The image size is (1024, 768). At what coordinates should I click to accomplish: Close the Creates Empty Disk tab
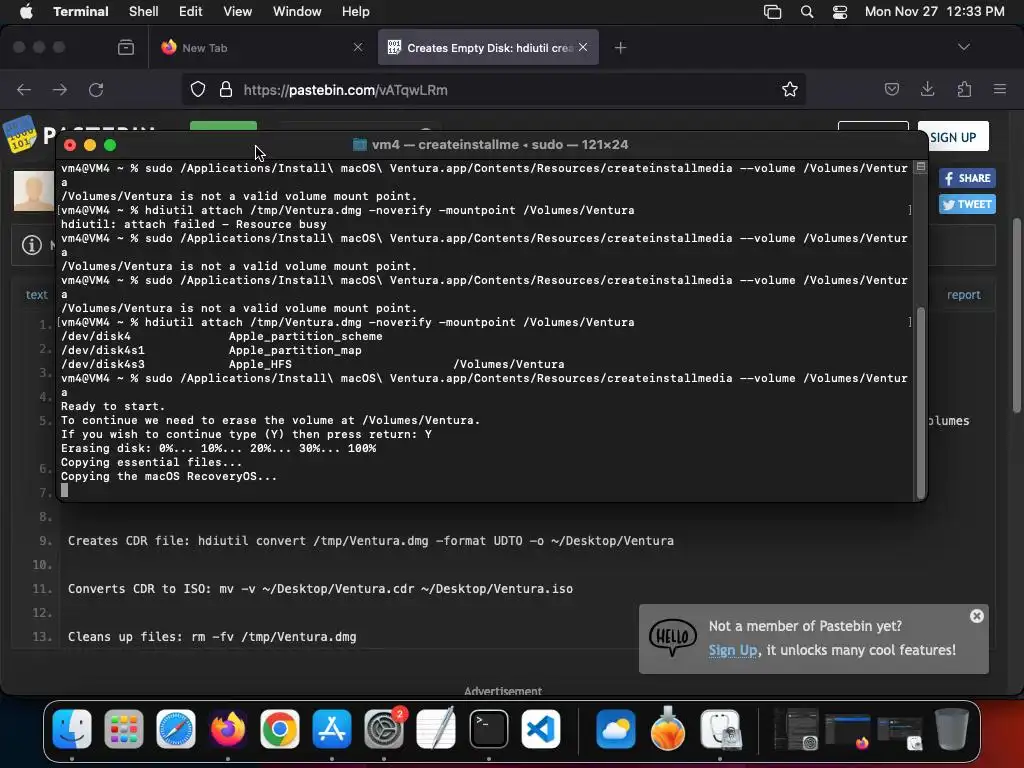click(583, 47)
